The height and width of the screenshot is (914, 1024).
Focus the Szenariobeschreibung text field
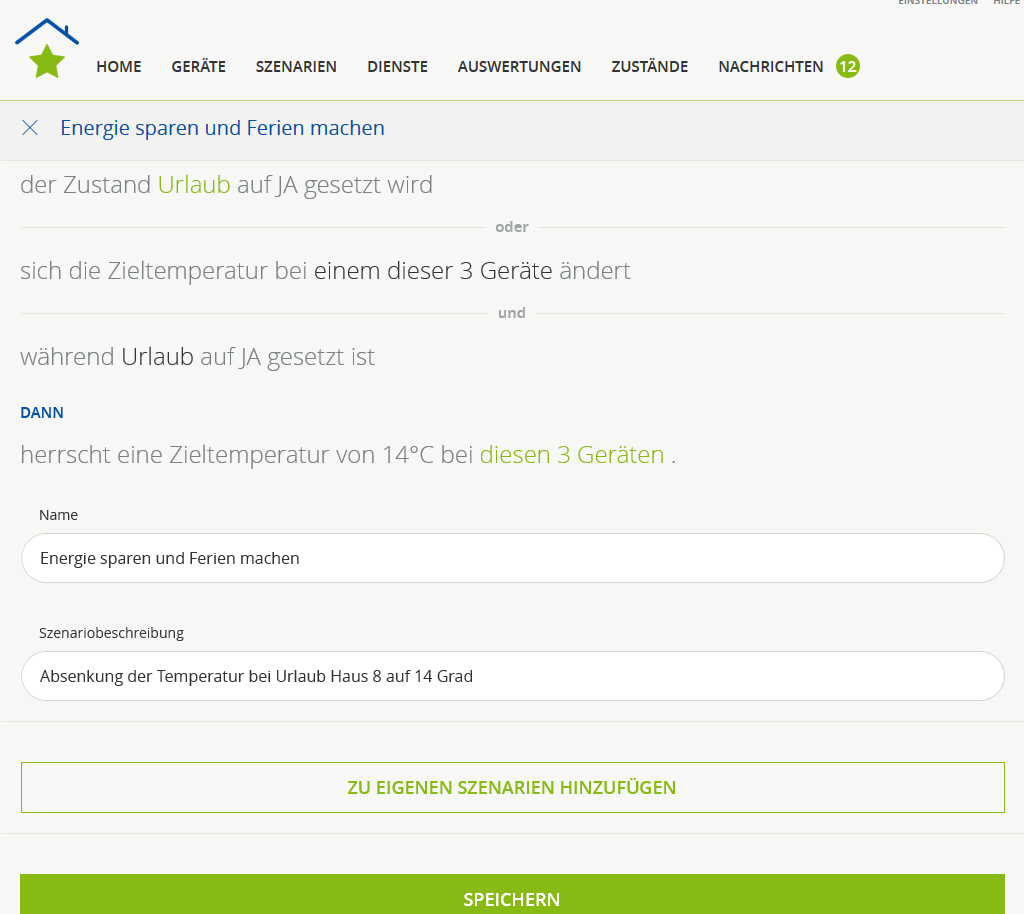pyautogui.click(x=512, y=676)
